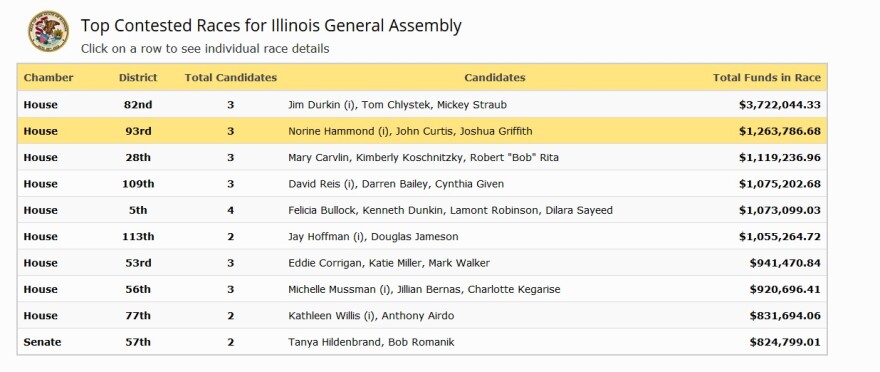Open the House 5th district race
Screen dimensions: 880x372
click(422, 210)
